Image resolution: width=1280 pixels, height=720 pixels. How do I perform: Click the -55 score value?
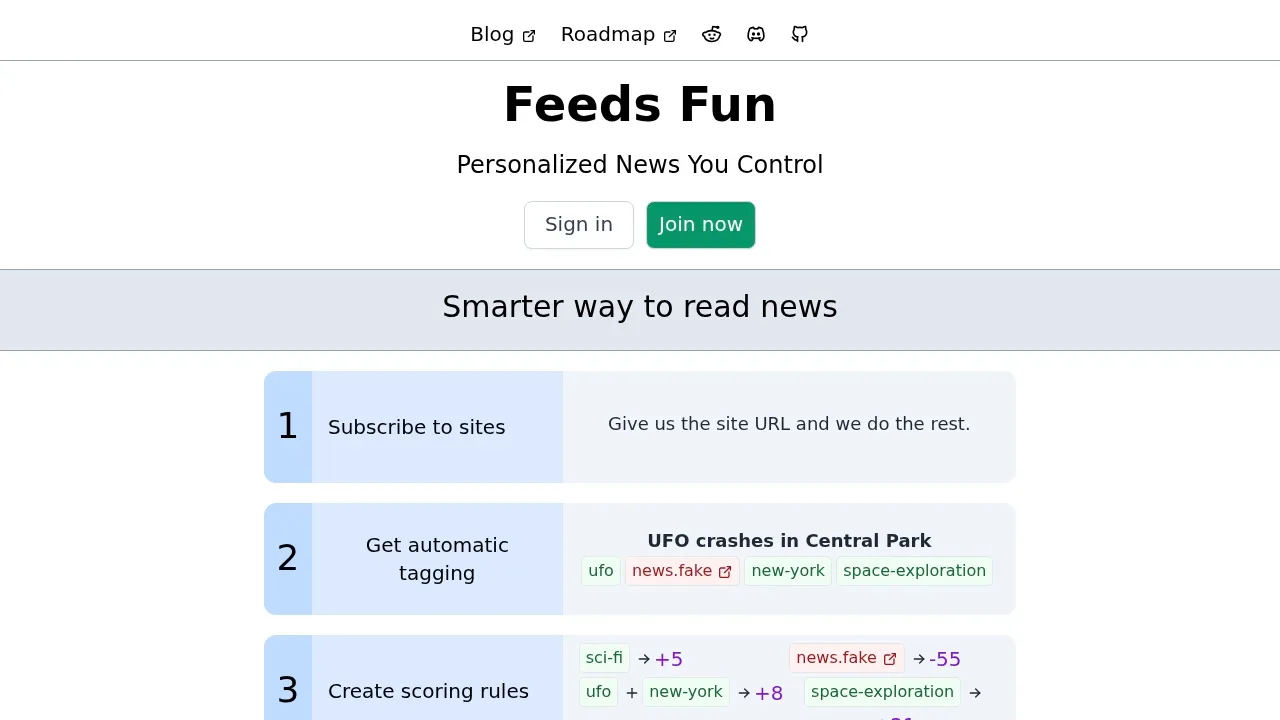(945, 660)
